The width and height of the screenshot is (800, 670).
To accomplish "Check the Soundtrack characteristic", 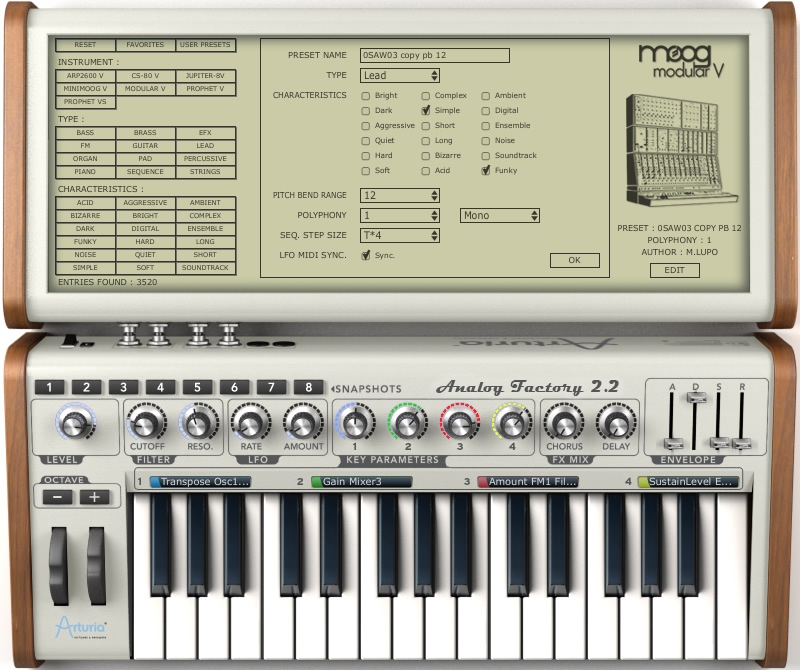I will pyautogui.click(x=486, y=156).
